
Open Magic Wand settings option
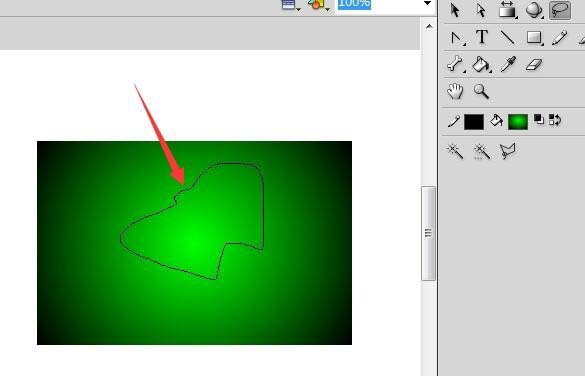pyautogui.click(x=482, y=152)
